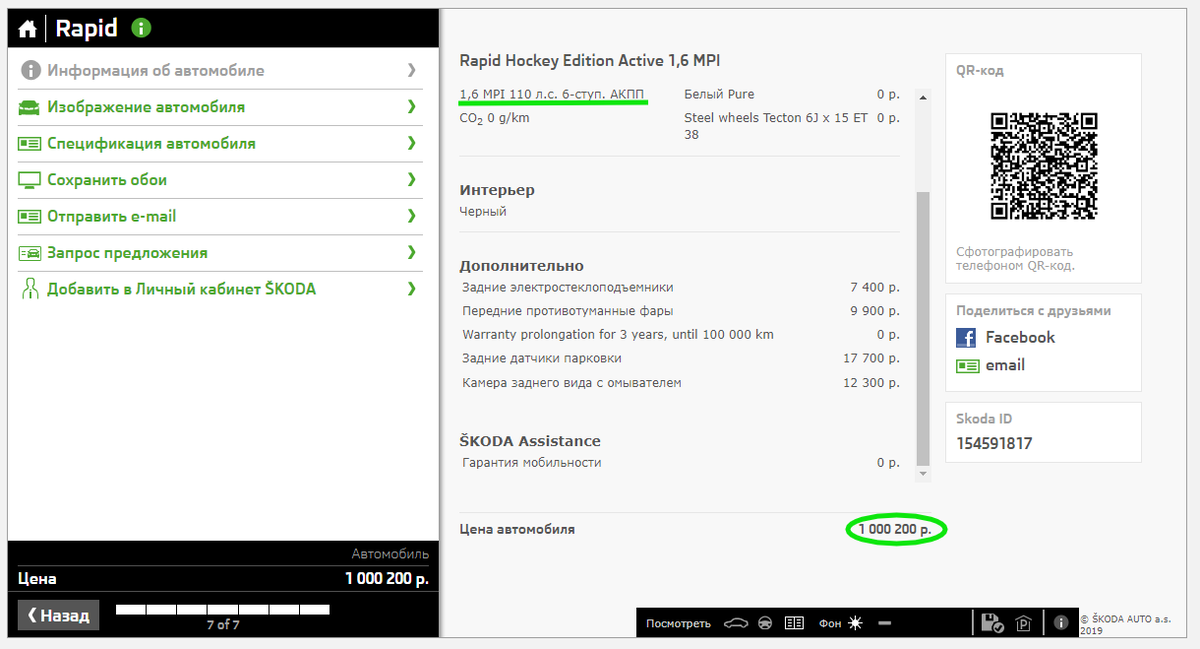Click the car sofa icon for 'Изображение автомобиля'
Image resolution: width=1200 pixels, height=649 pixels.
tap(29, 107)
